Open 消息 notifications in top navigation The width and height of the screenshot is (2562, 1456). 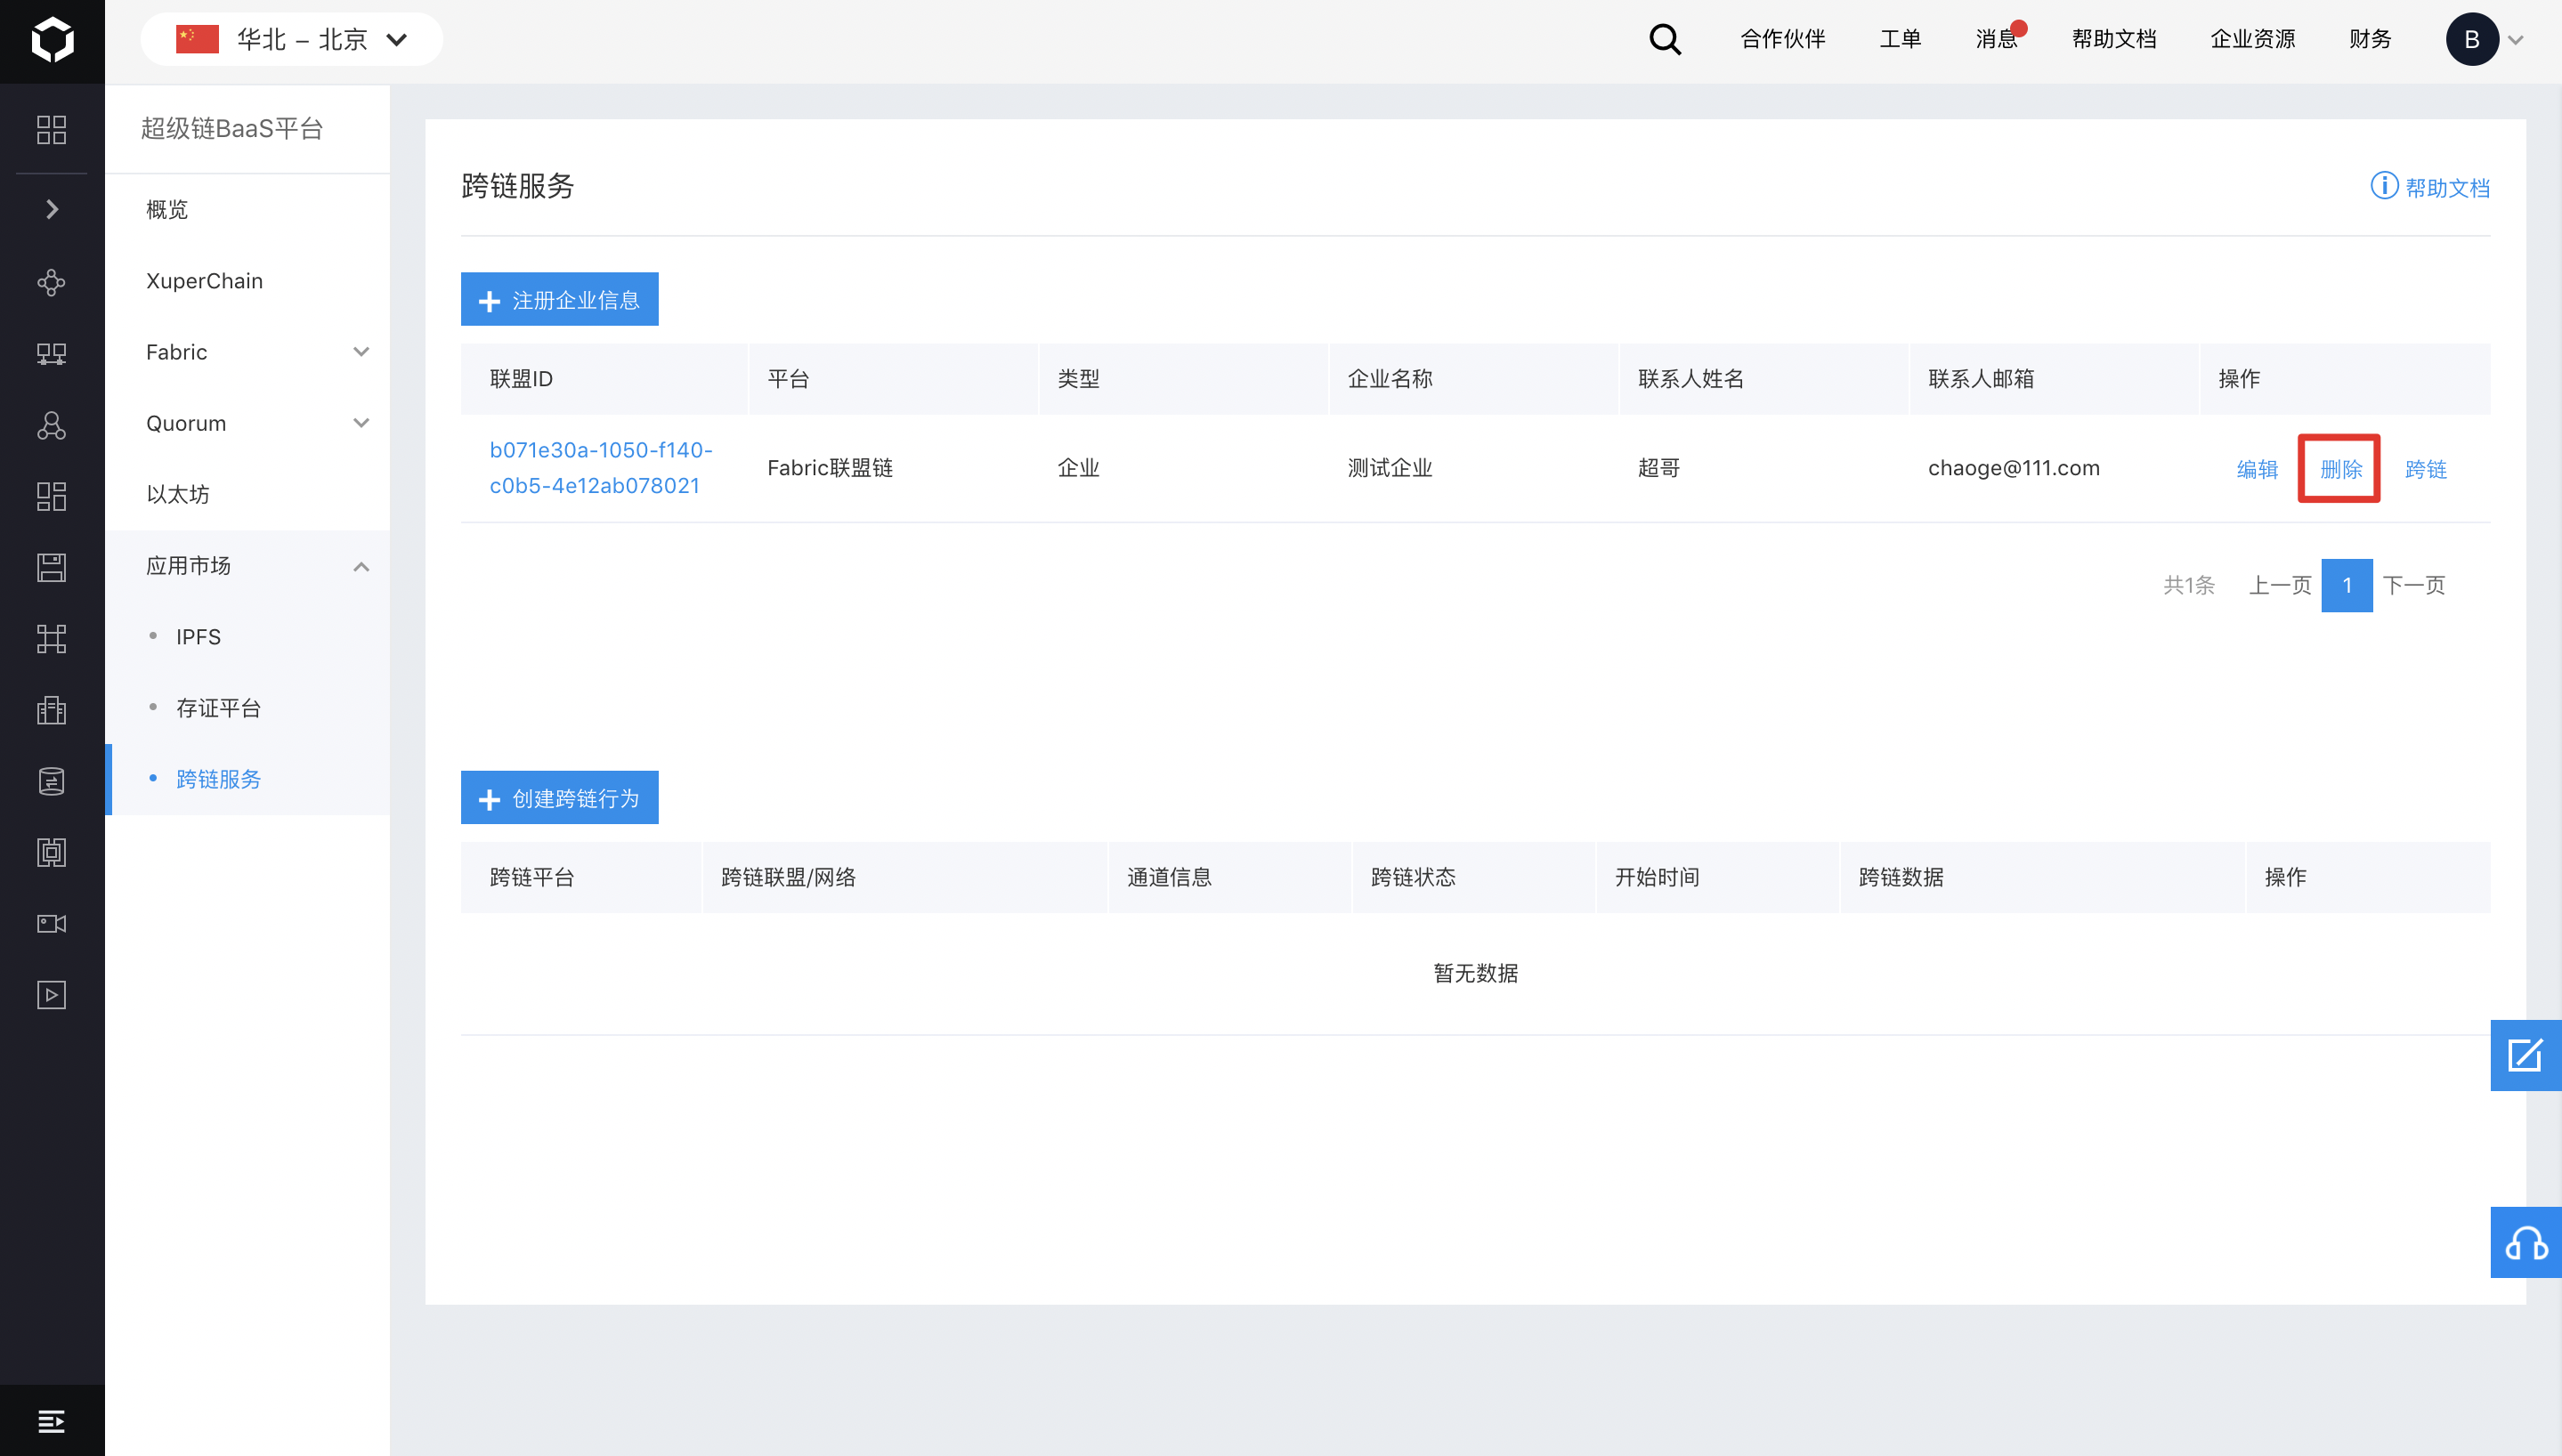[1998, 39]
